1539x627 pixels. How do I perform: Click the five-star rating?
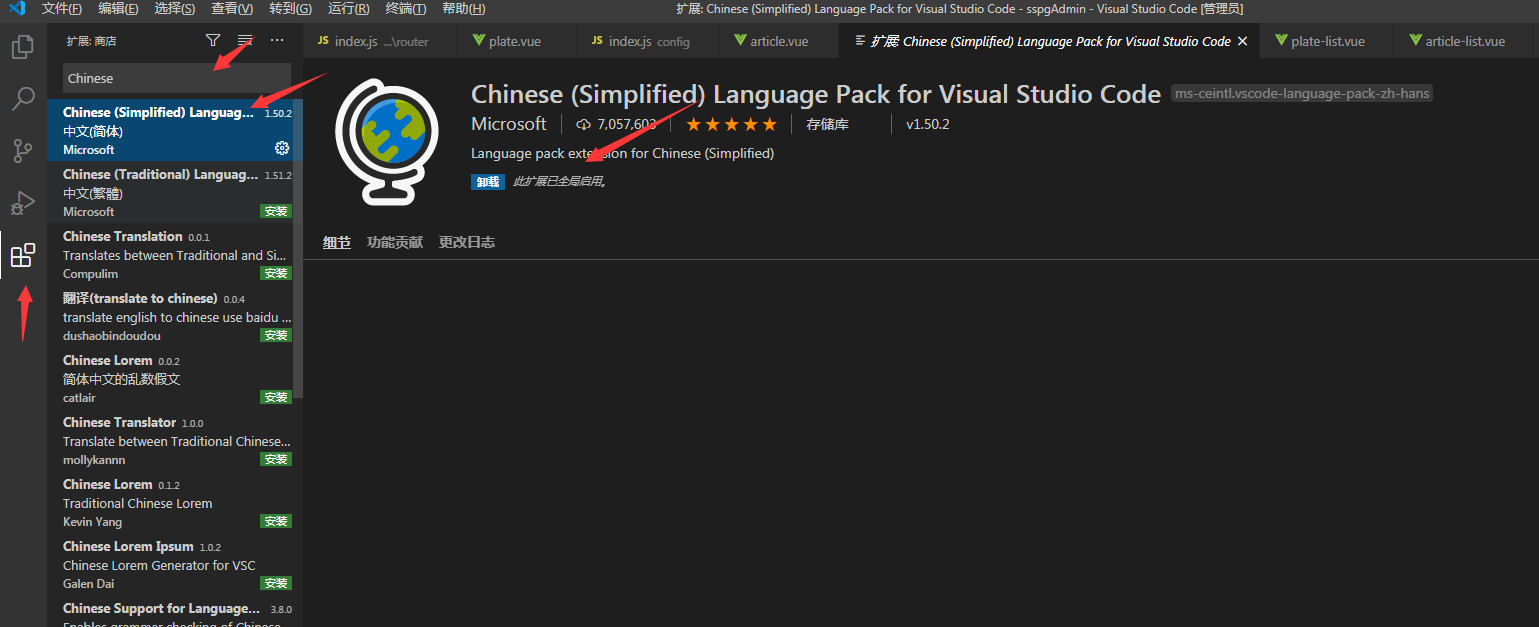(731, 124)
